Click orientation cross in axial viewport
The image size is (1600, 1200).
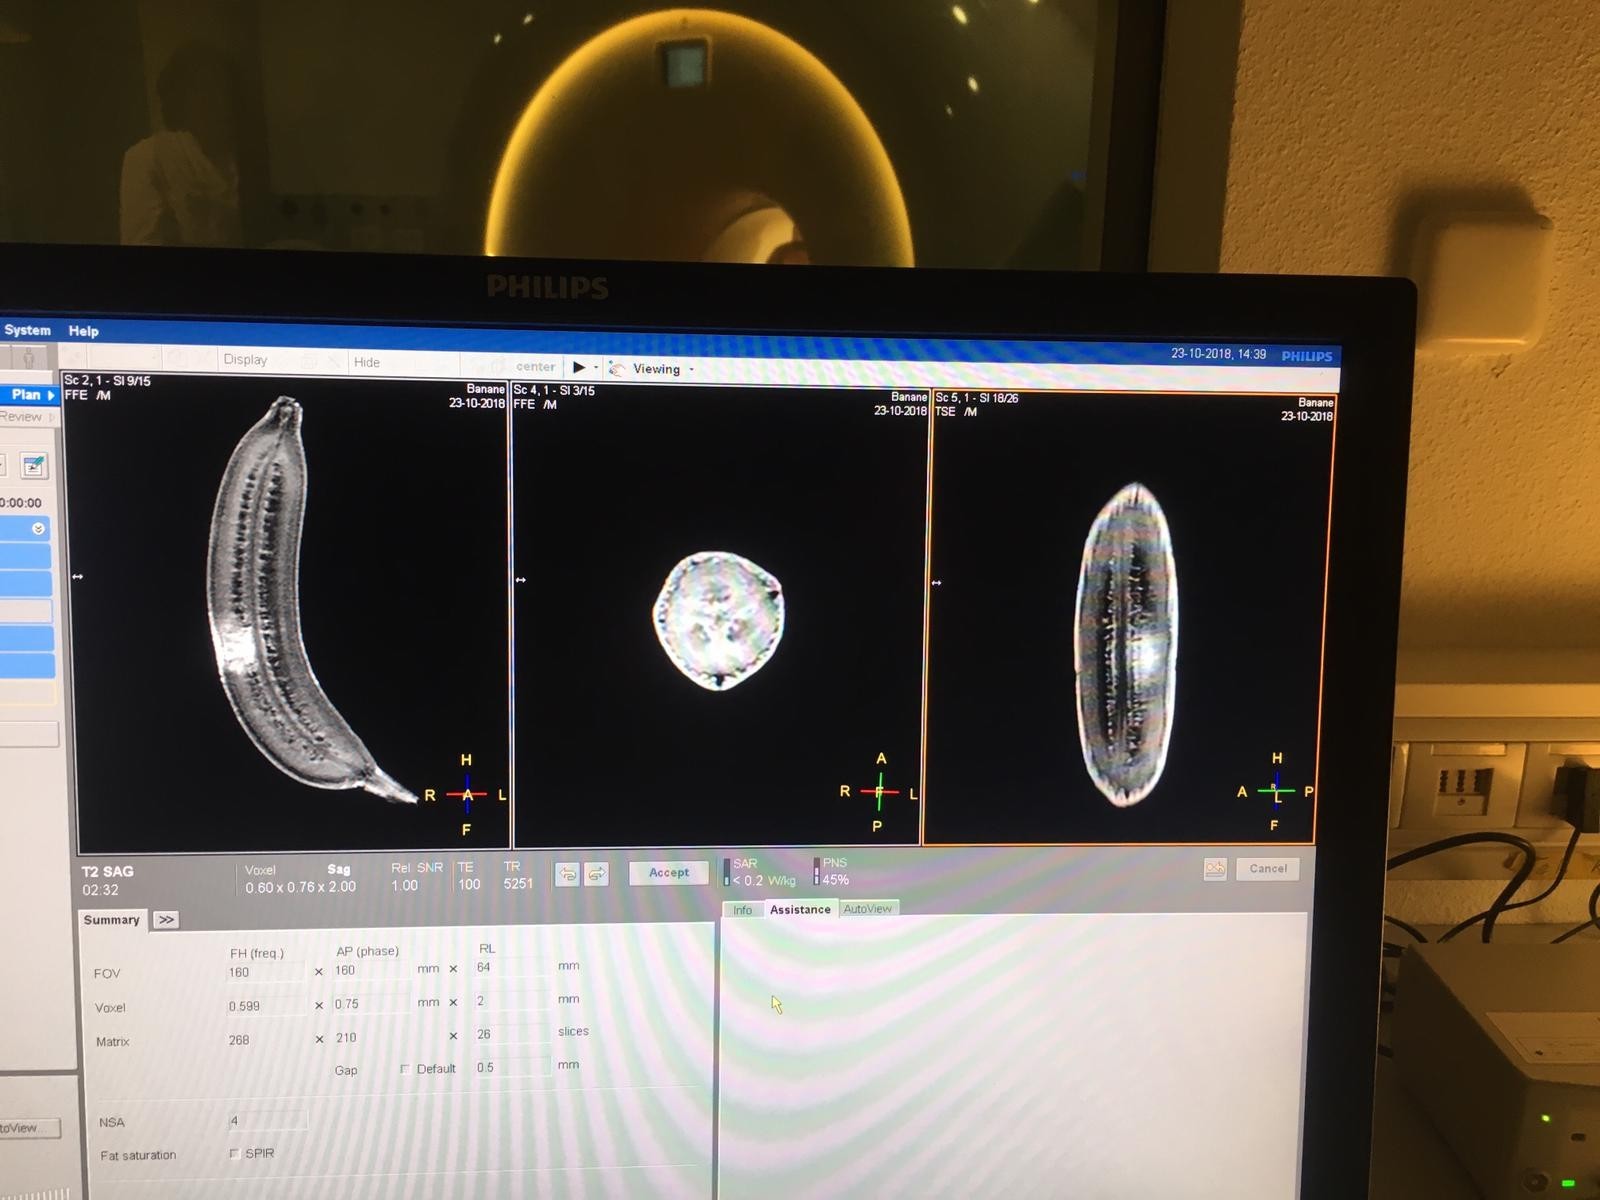(x=879, y=792)
